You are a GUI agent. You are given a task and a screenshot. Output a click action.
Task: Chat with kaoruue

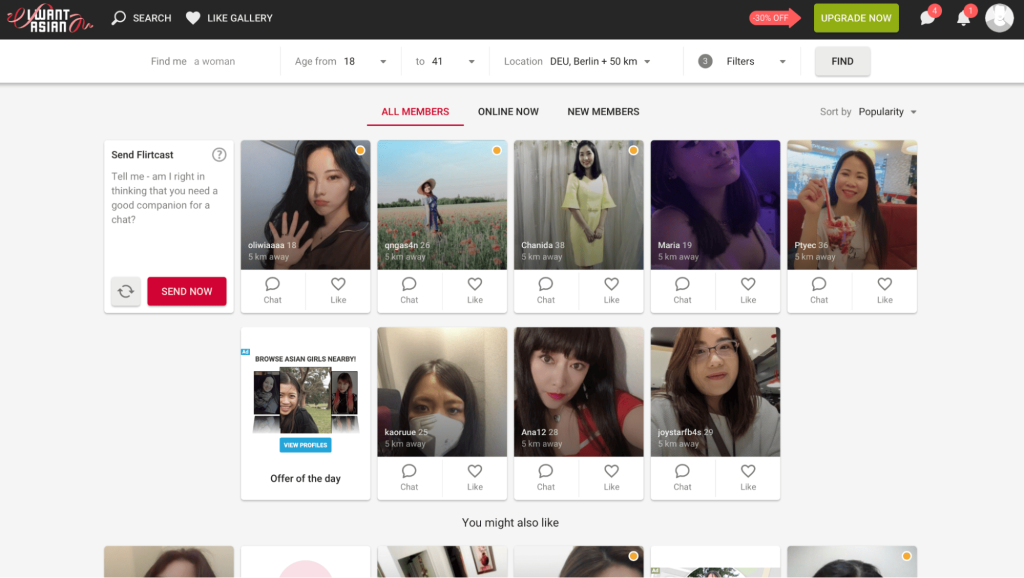coord(409,477)
